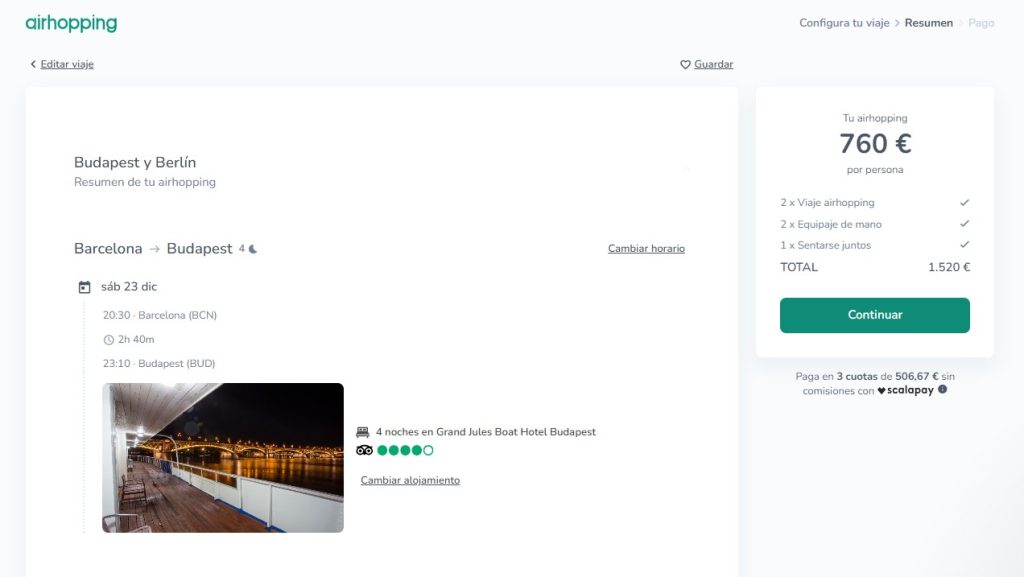Image resolution: width=1024 pixels, height=577 pixels.
Task: Open the Pago breadcrumb step
Action: pyautogui.click(x=981, y=23)
